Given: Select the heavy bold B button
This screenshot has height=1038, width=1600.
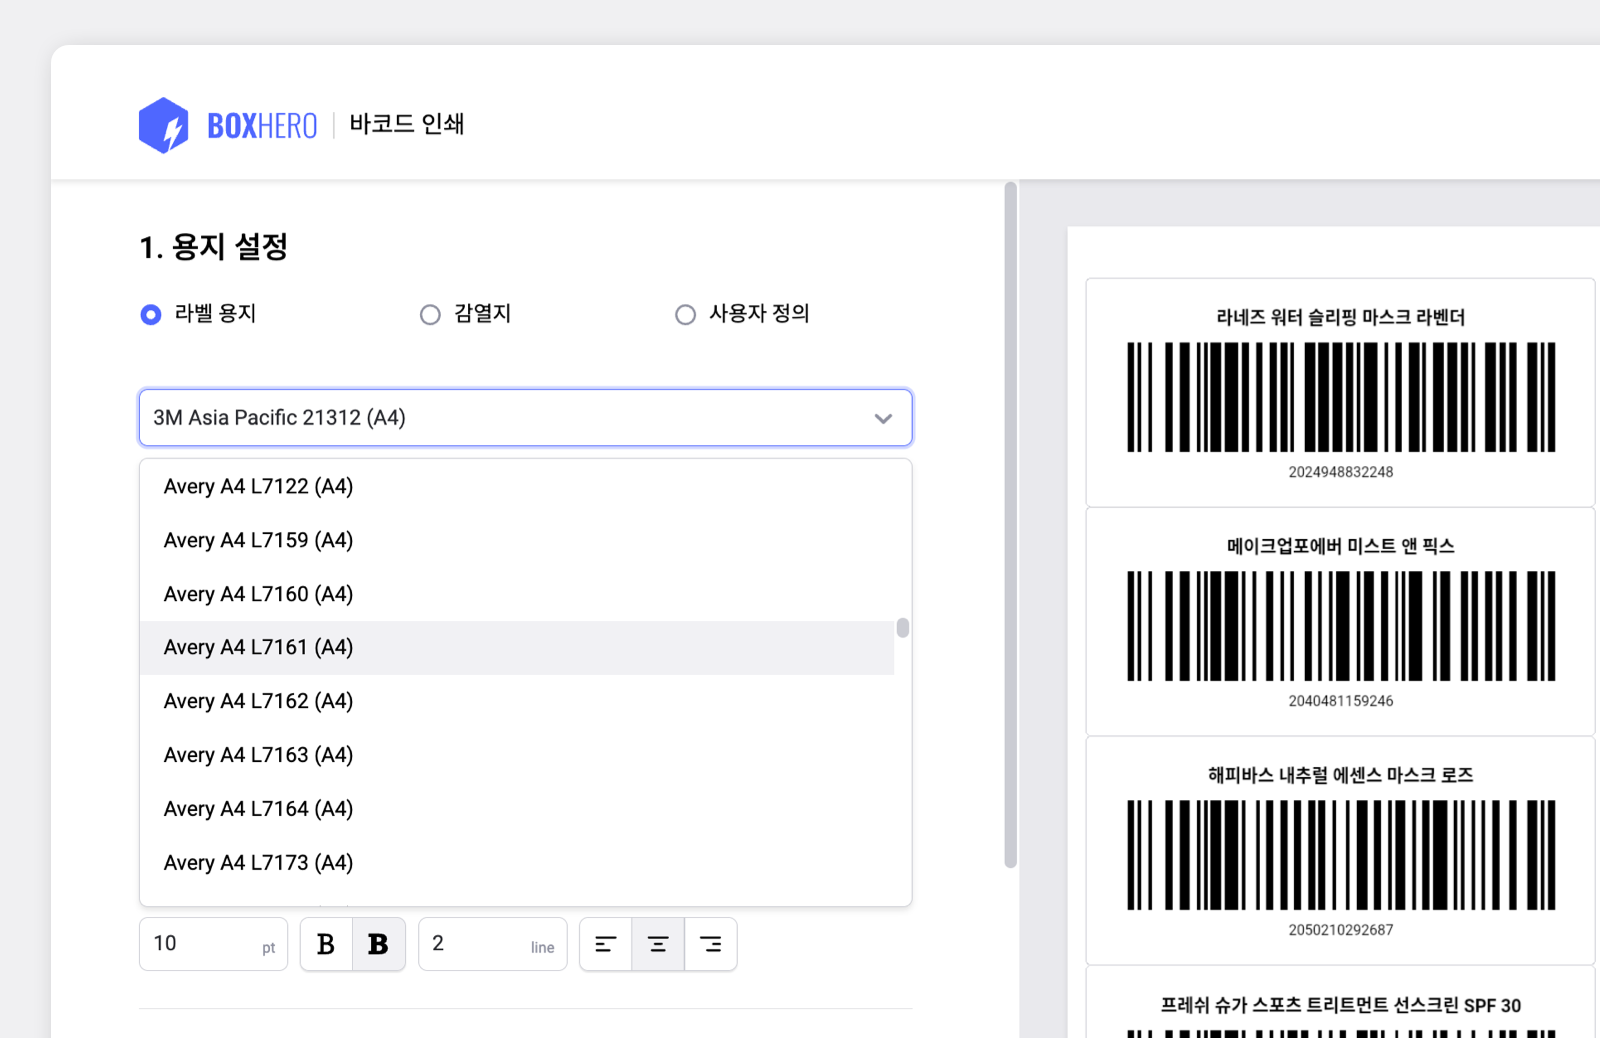Looking at the screenshot, I should (379, 944).
